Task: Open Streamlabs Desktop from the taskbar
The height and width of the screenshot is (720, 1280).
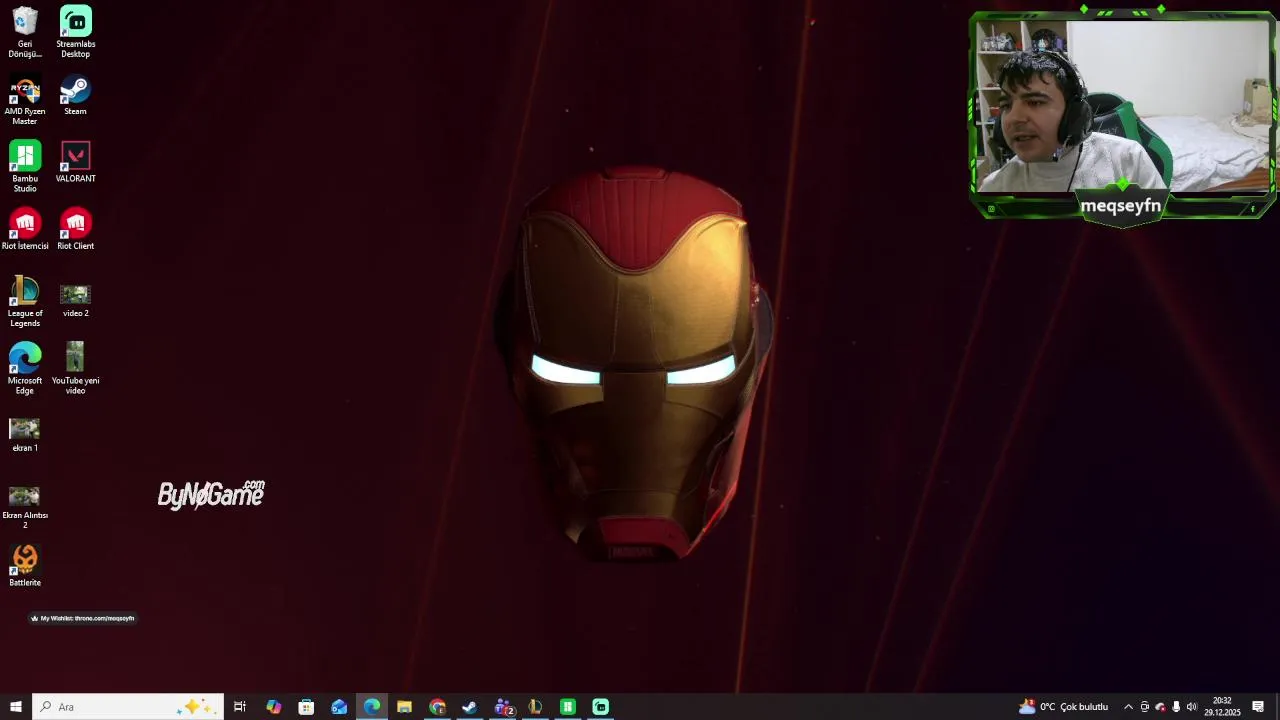Action: pyautogui.click(x=600, y=707)
